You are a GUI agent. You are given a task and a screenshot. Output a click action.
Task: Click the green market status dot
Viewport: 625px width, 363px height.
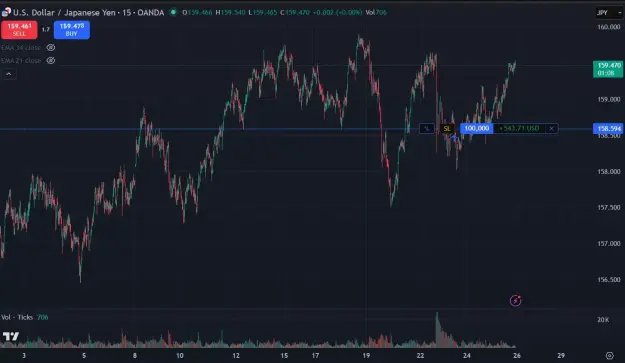pyautogui.click(x=173, y=12)
